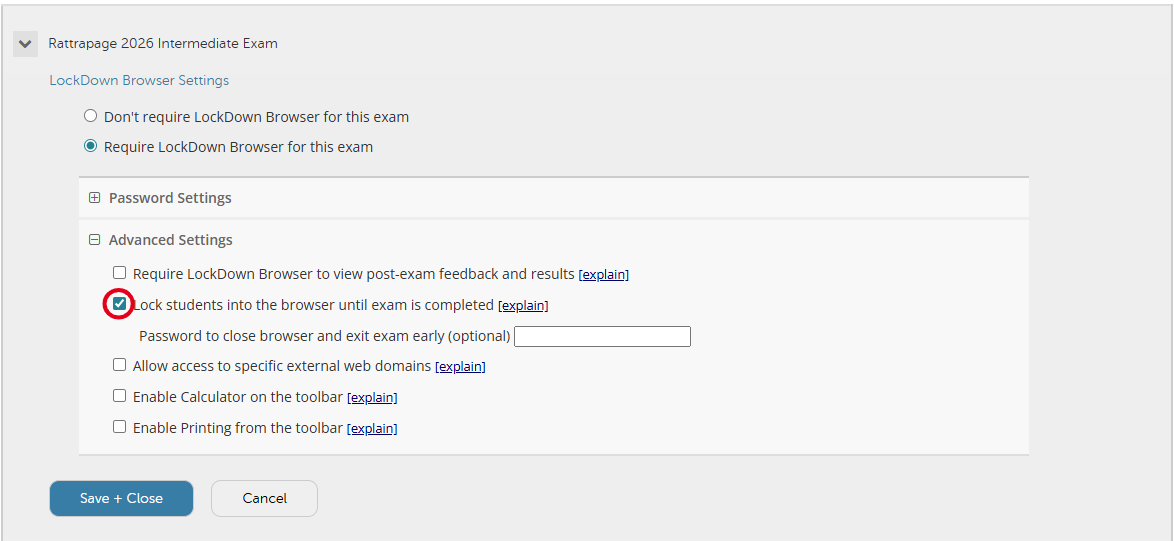Click the Rattrapage 2026 Intermediate Exam title

pyautogui.click(x=163, y=44)
